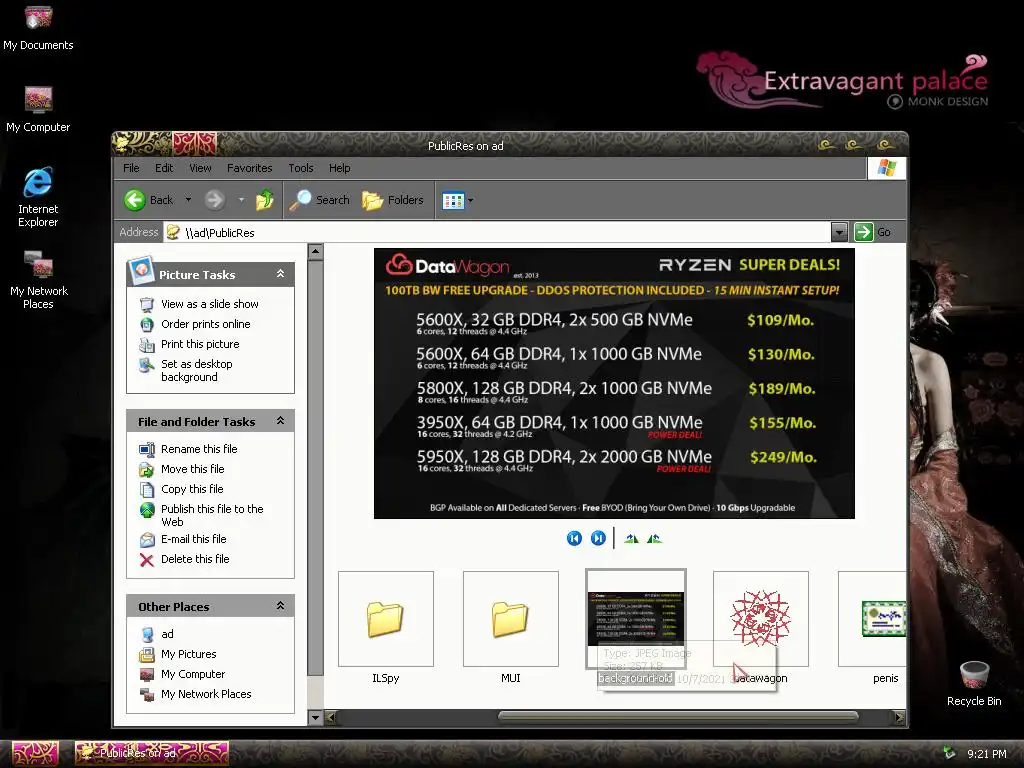Open 'ad' computer in Other Places
This screenshot has height=768, width=1024.
167,634
